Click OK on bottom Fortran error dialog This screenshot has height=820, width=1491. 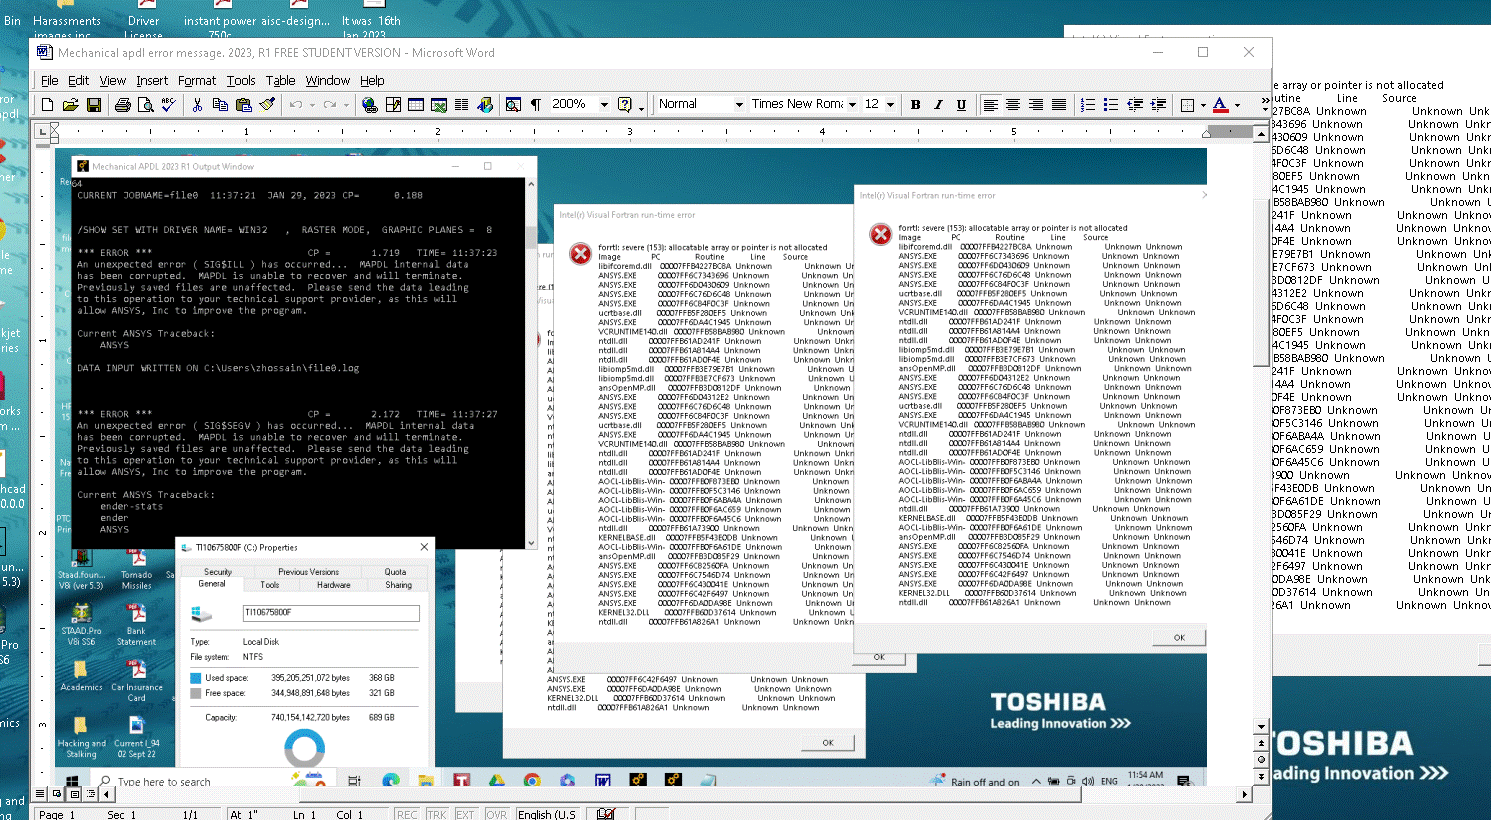pos(828,742)
